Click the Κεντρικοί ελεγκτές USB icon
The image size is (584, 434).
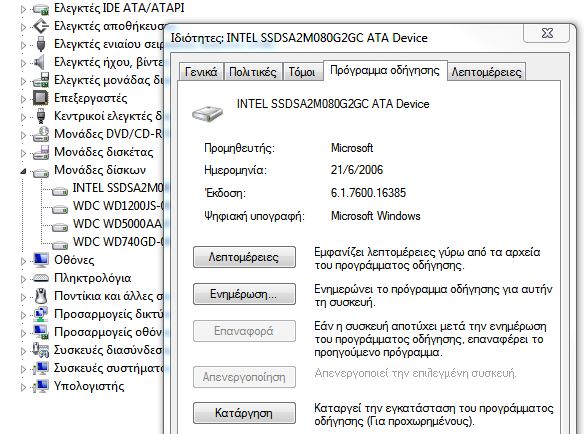tap(41, 116)
